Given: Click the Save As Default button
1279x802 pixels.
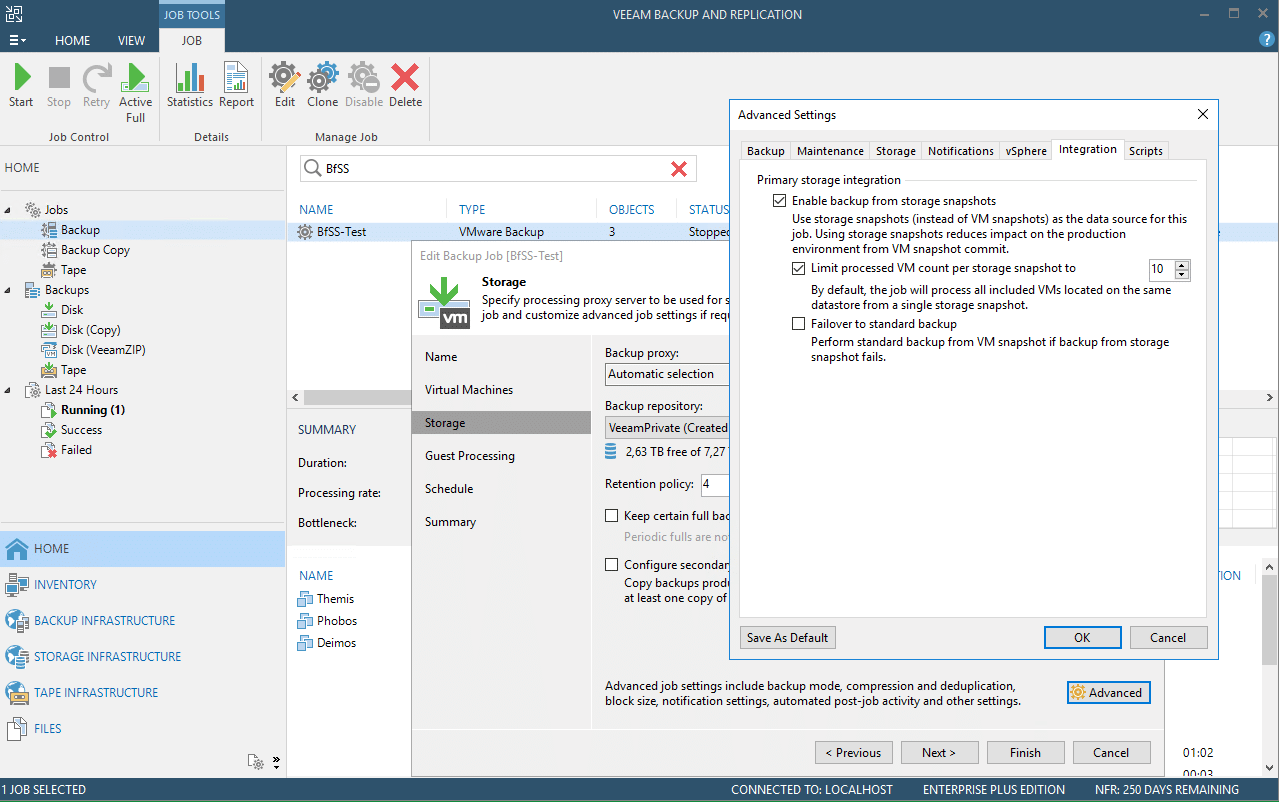Looking at the screenshot, I should coord(787,637).
